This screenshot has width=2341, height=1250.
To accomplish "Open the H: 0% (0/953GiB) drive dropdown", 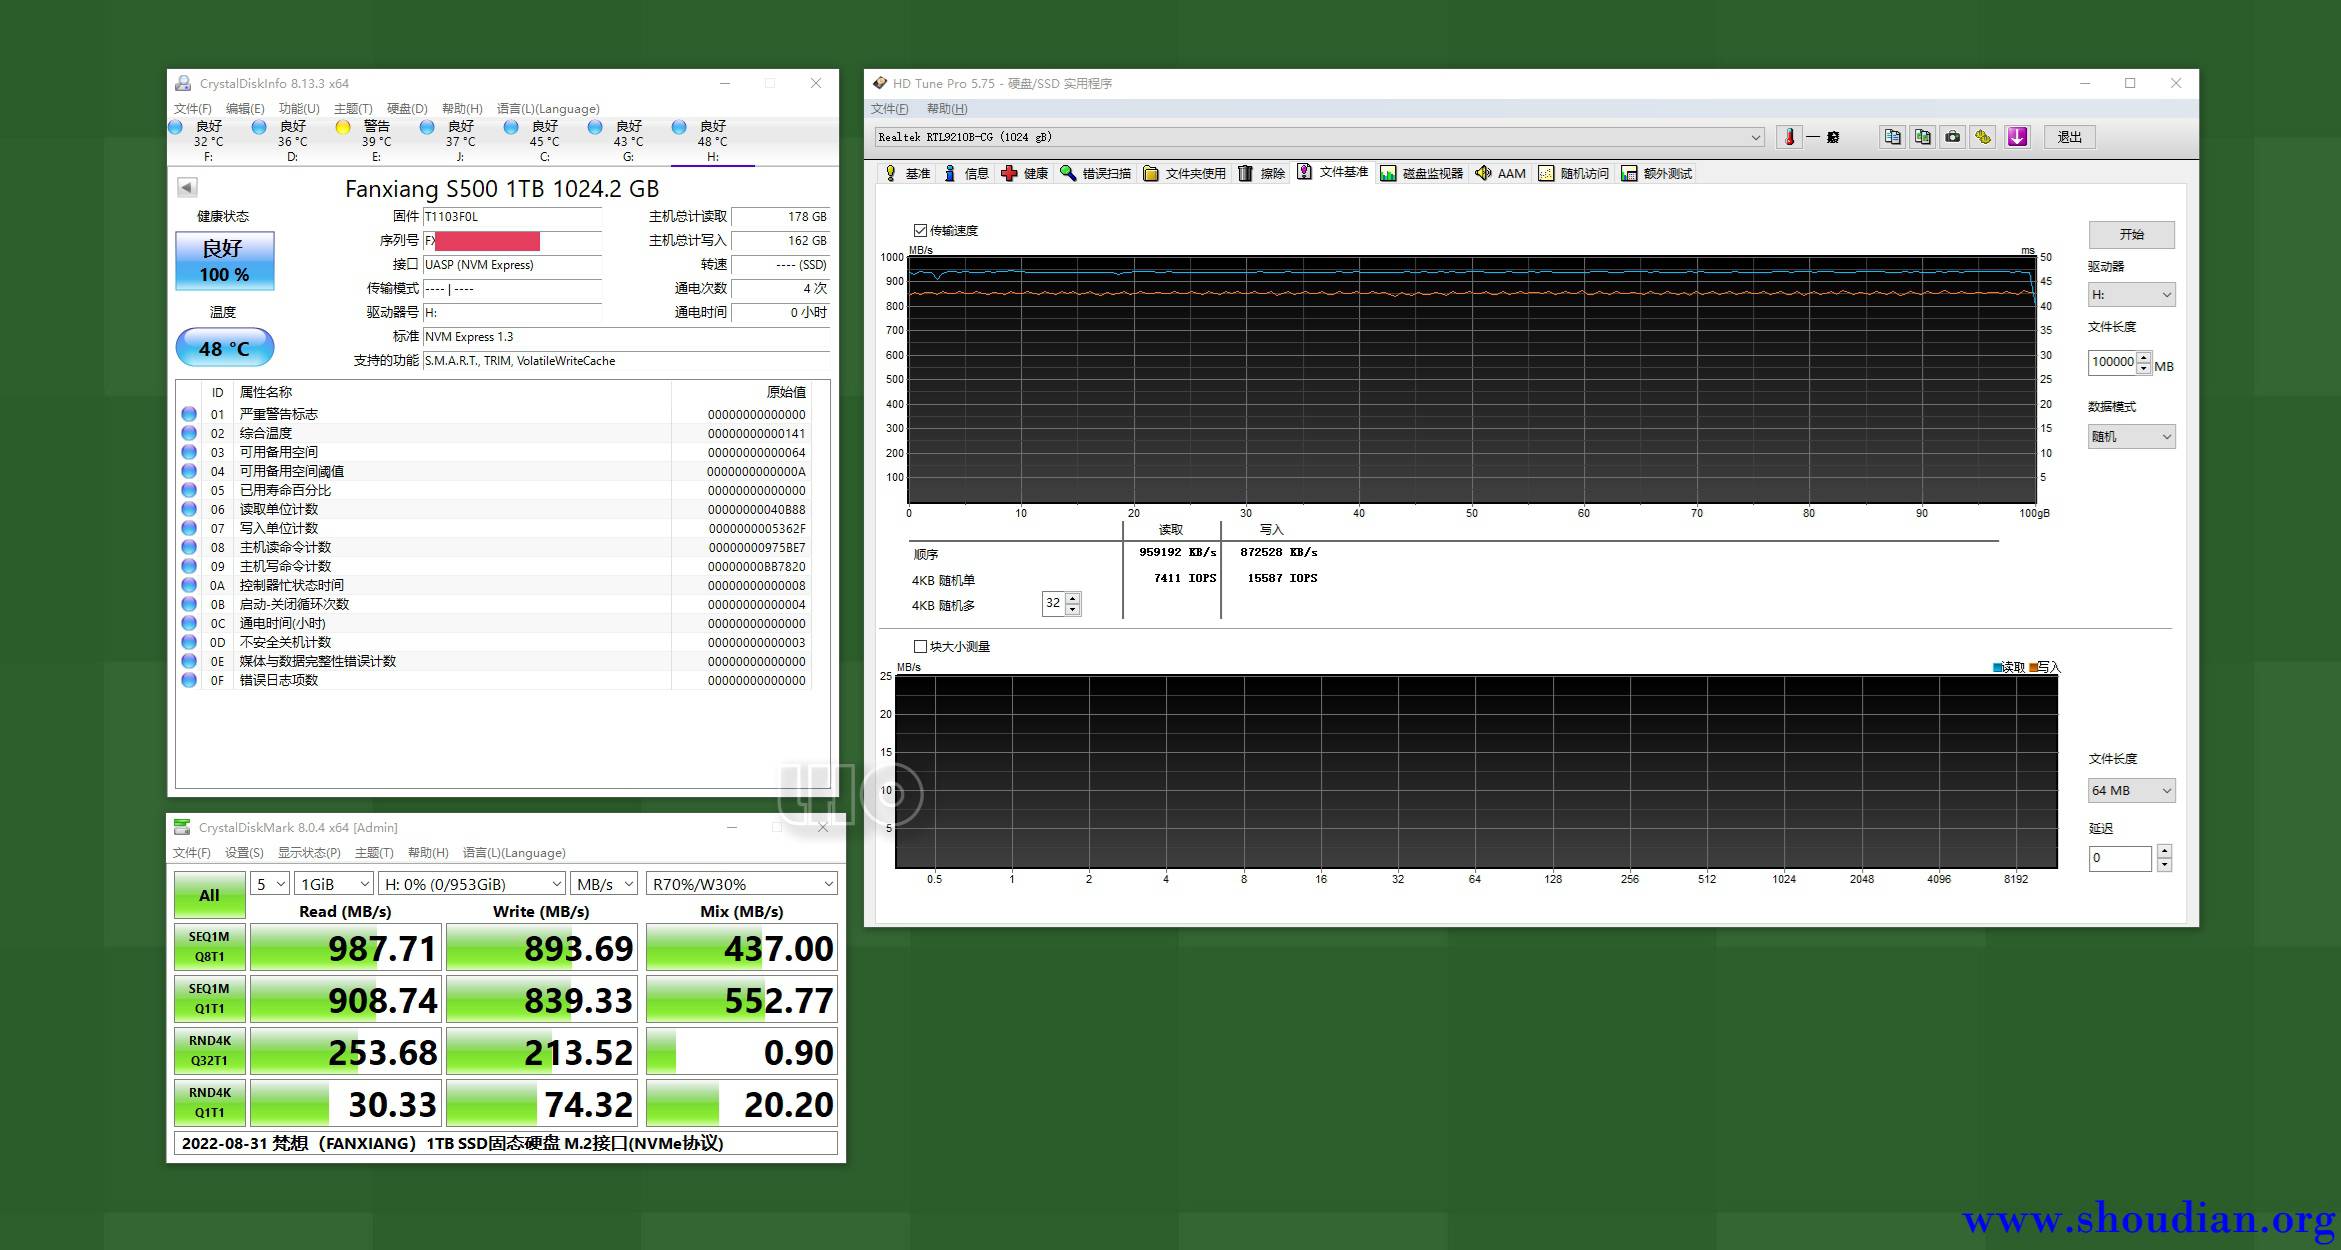I will [473, 884].
